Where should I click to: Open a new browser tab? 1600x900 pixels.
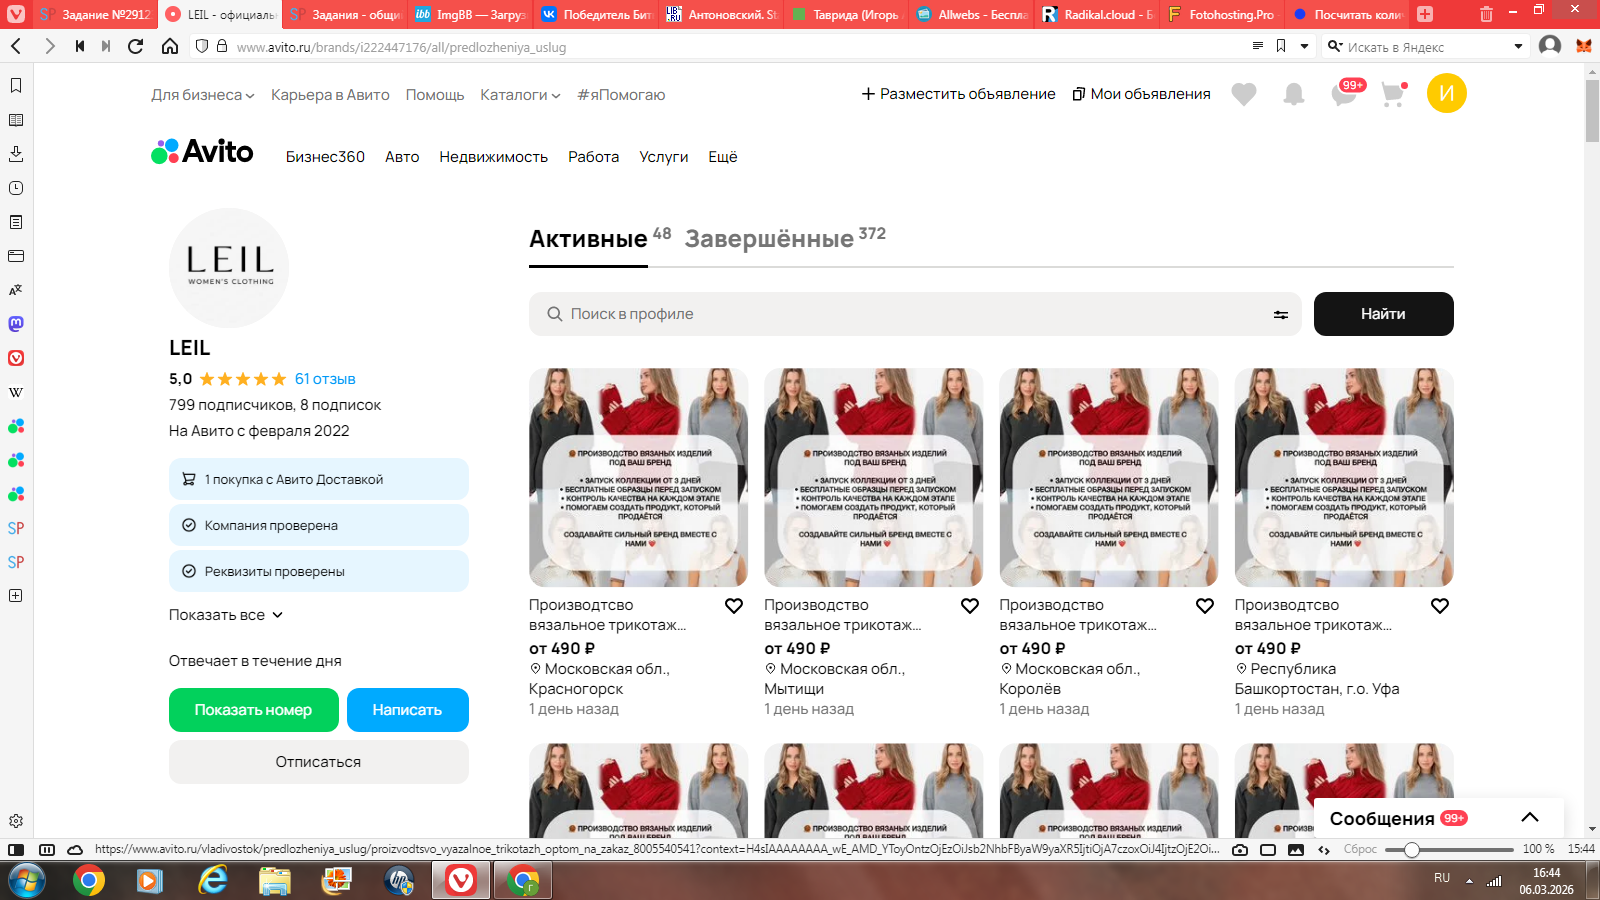click(x=1425, y=14)
